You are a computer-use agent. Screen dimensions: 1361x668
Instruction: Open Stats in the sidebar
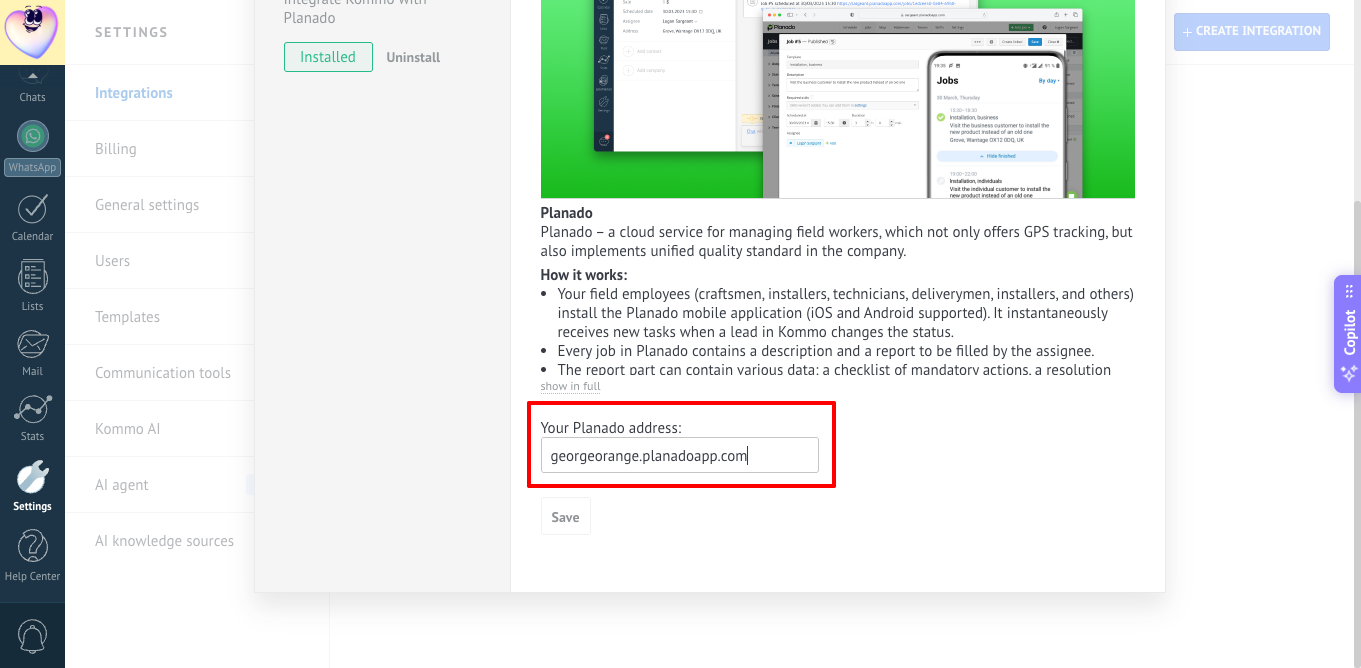[x=32, y=419]
